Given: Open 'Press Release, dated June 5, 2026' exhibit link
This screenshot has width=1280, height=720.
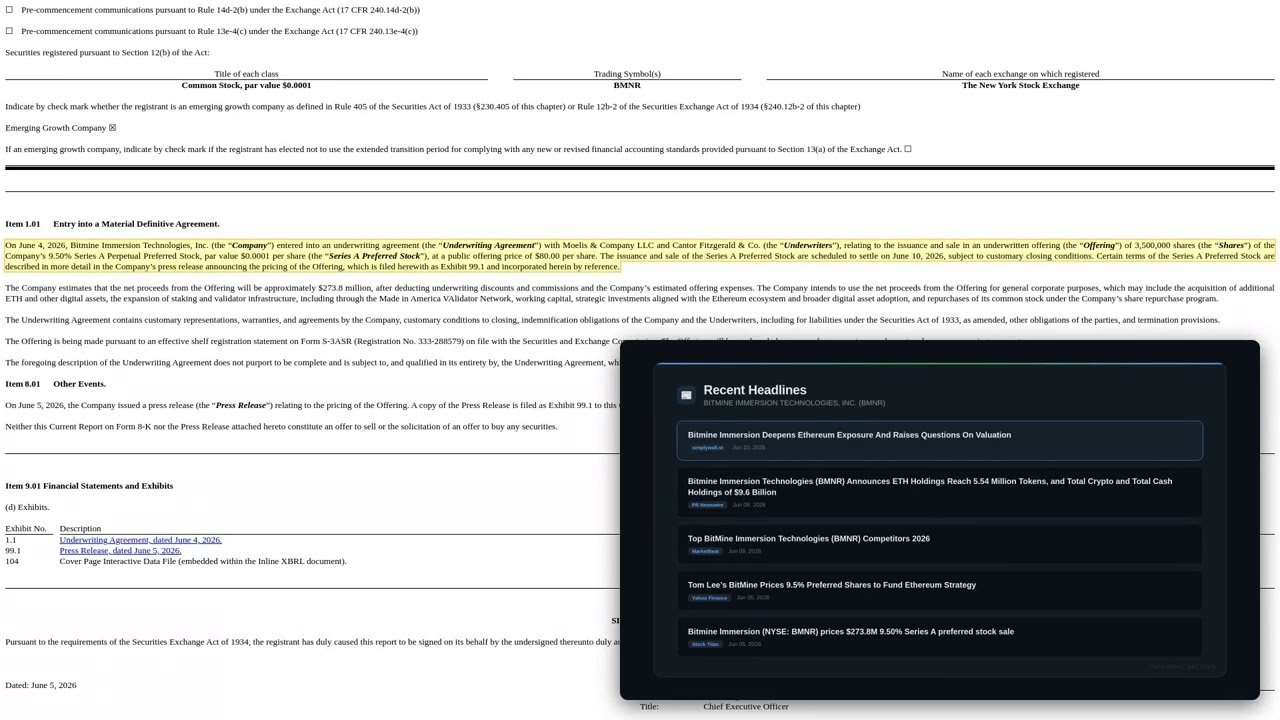Looking at the screenshot, I should click(x=120, y=551).
